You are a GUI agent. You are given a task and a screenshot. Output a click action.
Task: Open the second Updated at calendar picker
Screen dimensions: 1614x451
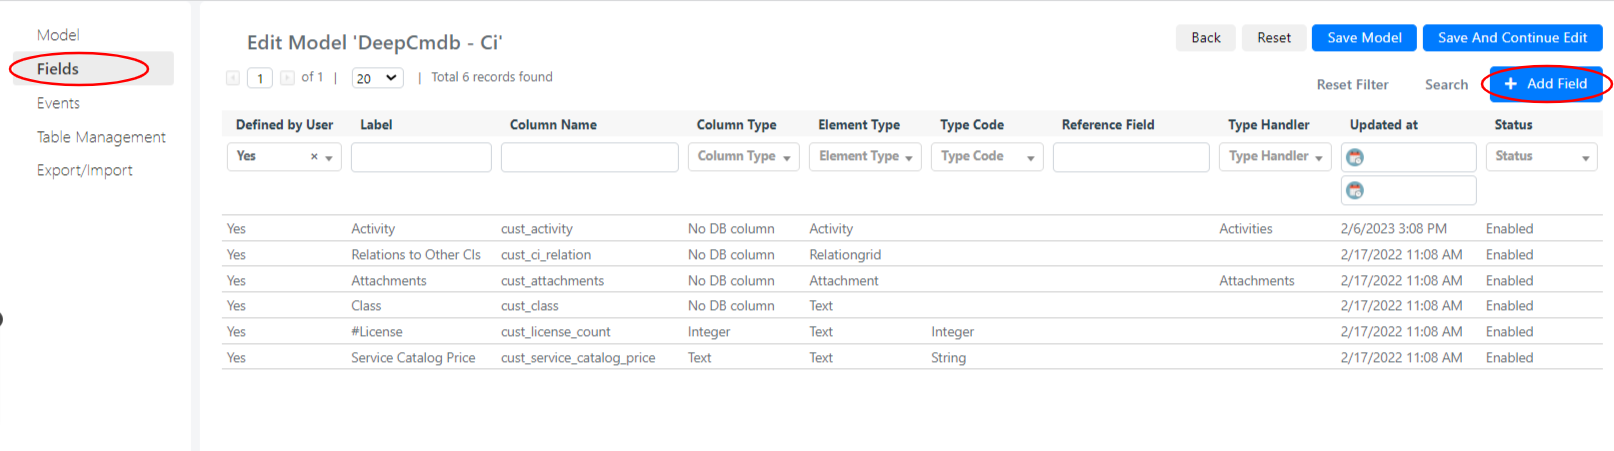[x=1355, y=190]
